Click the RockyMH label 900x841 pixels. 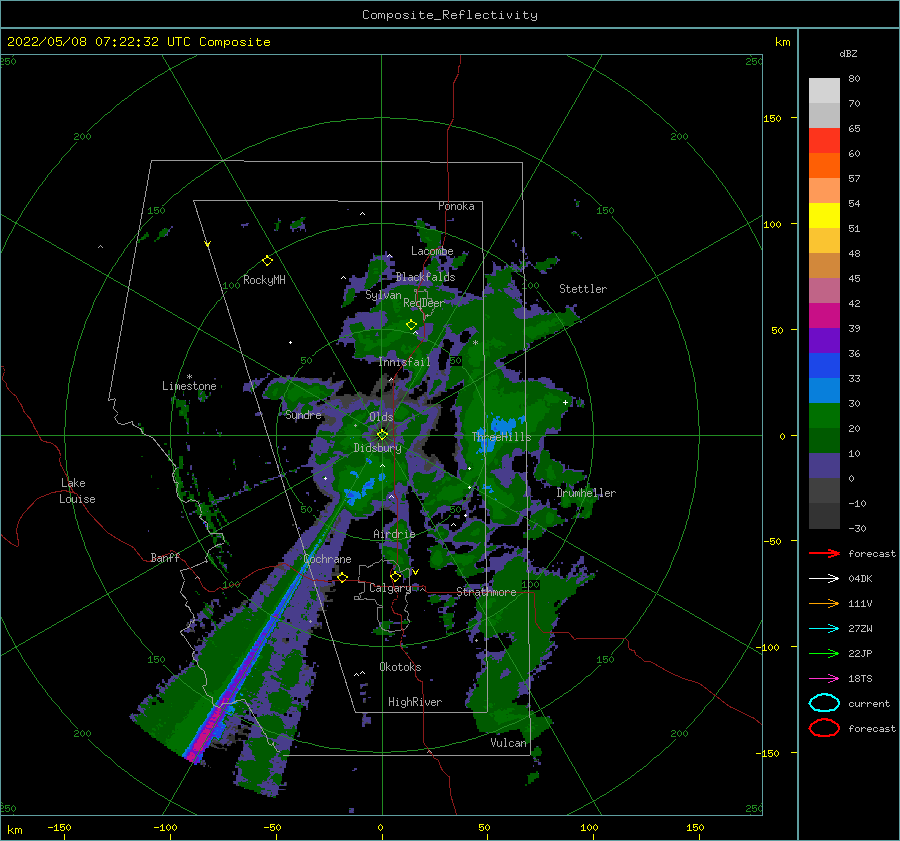pos(264,280)
